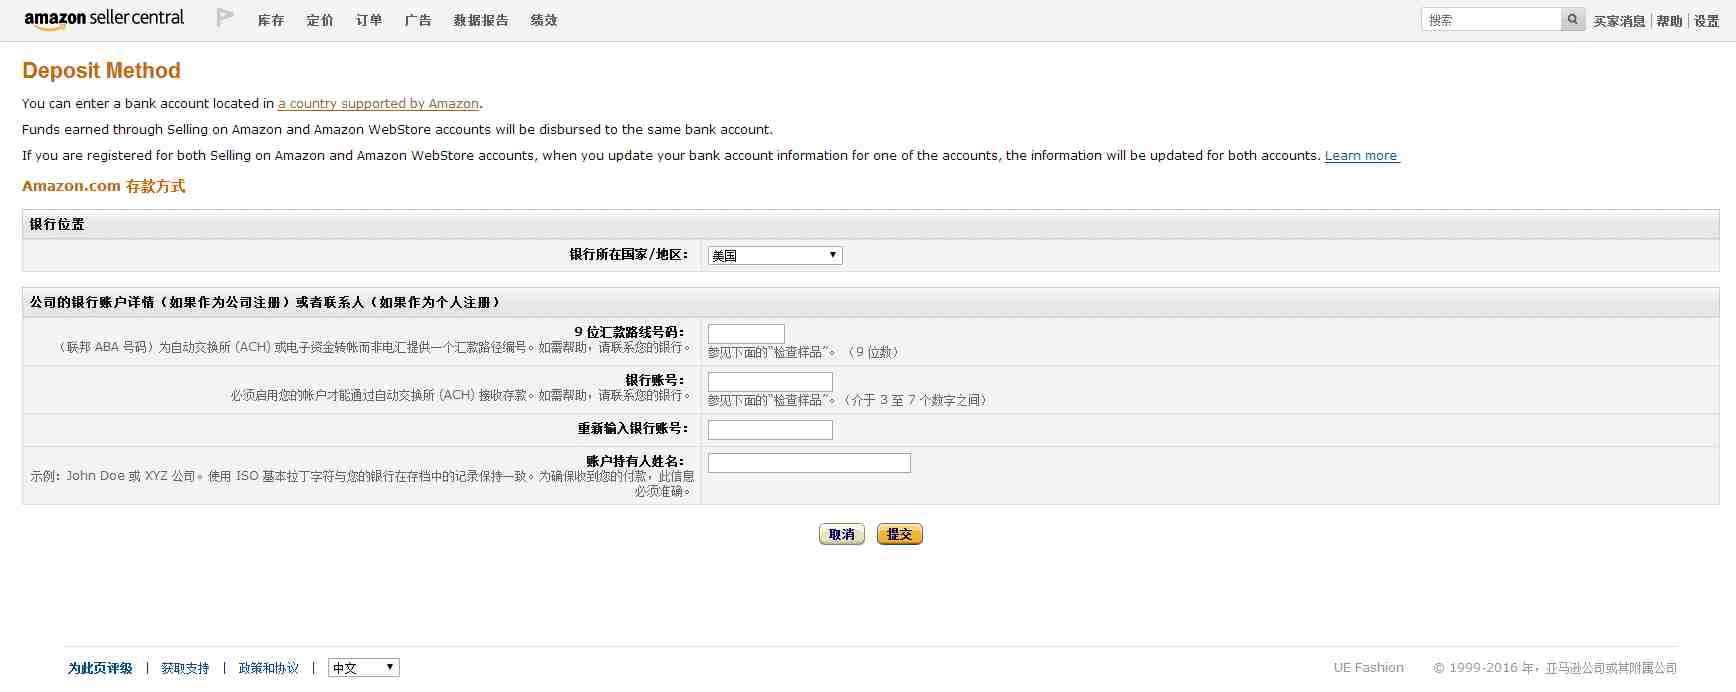This screenshot has width=1736, height=692.
Task: Click the bank account number field
Action: (770, 382)
